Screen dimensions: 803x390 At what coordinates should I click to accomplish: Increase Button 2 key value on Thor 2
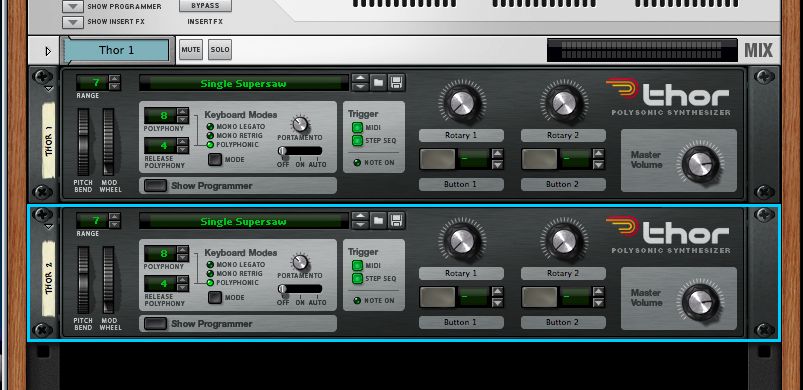(x=598, y=292)
